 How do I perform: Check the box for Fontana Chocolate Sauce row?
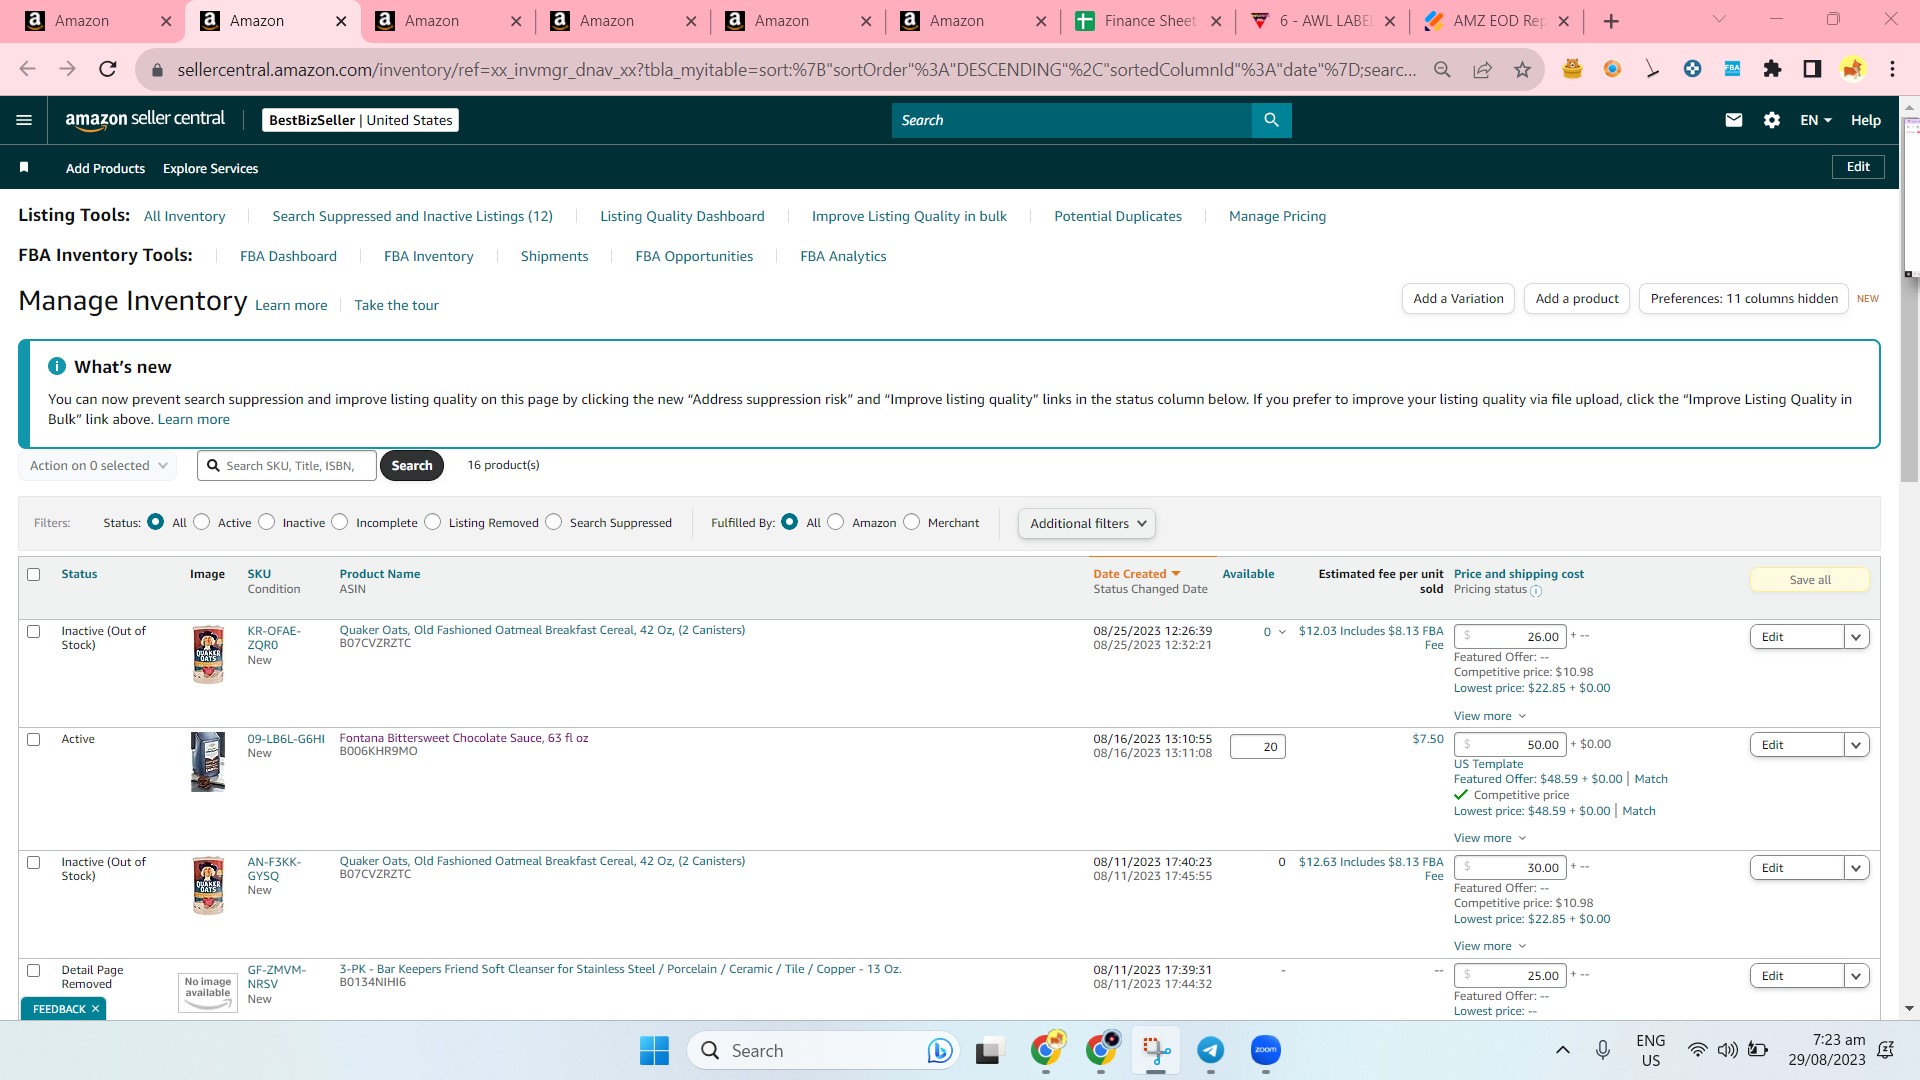tap(34, 739)
